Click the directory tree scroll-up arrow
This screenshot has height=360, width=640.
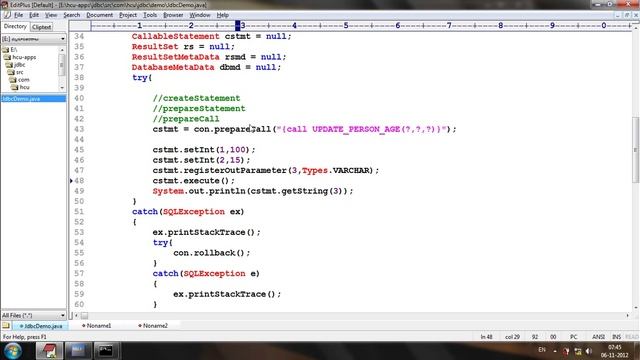coord(62,50)
